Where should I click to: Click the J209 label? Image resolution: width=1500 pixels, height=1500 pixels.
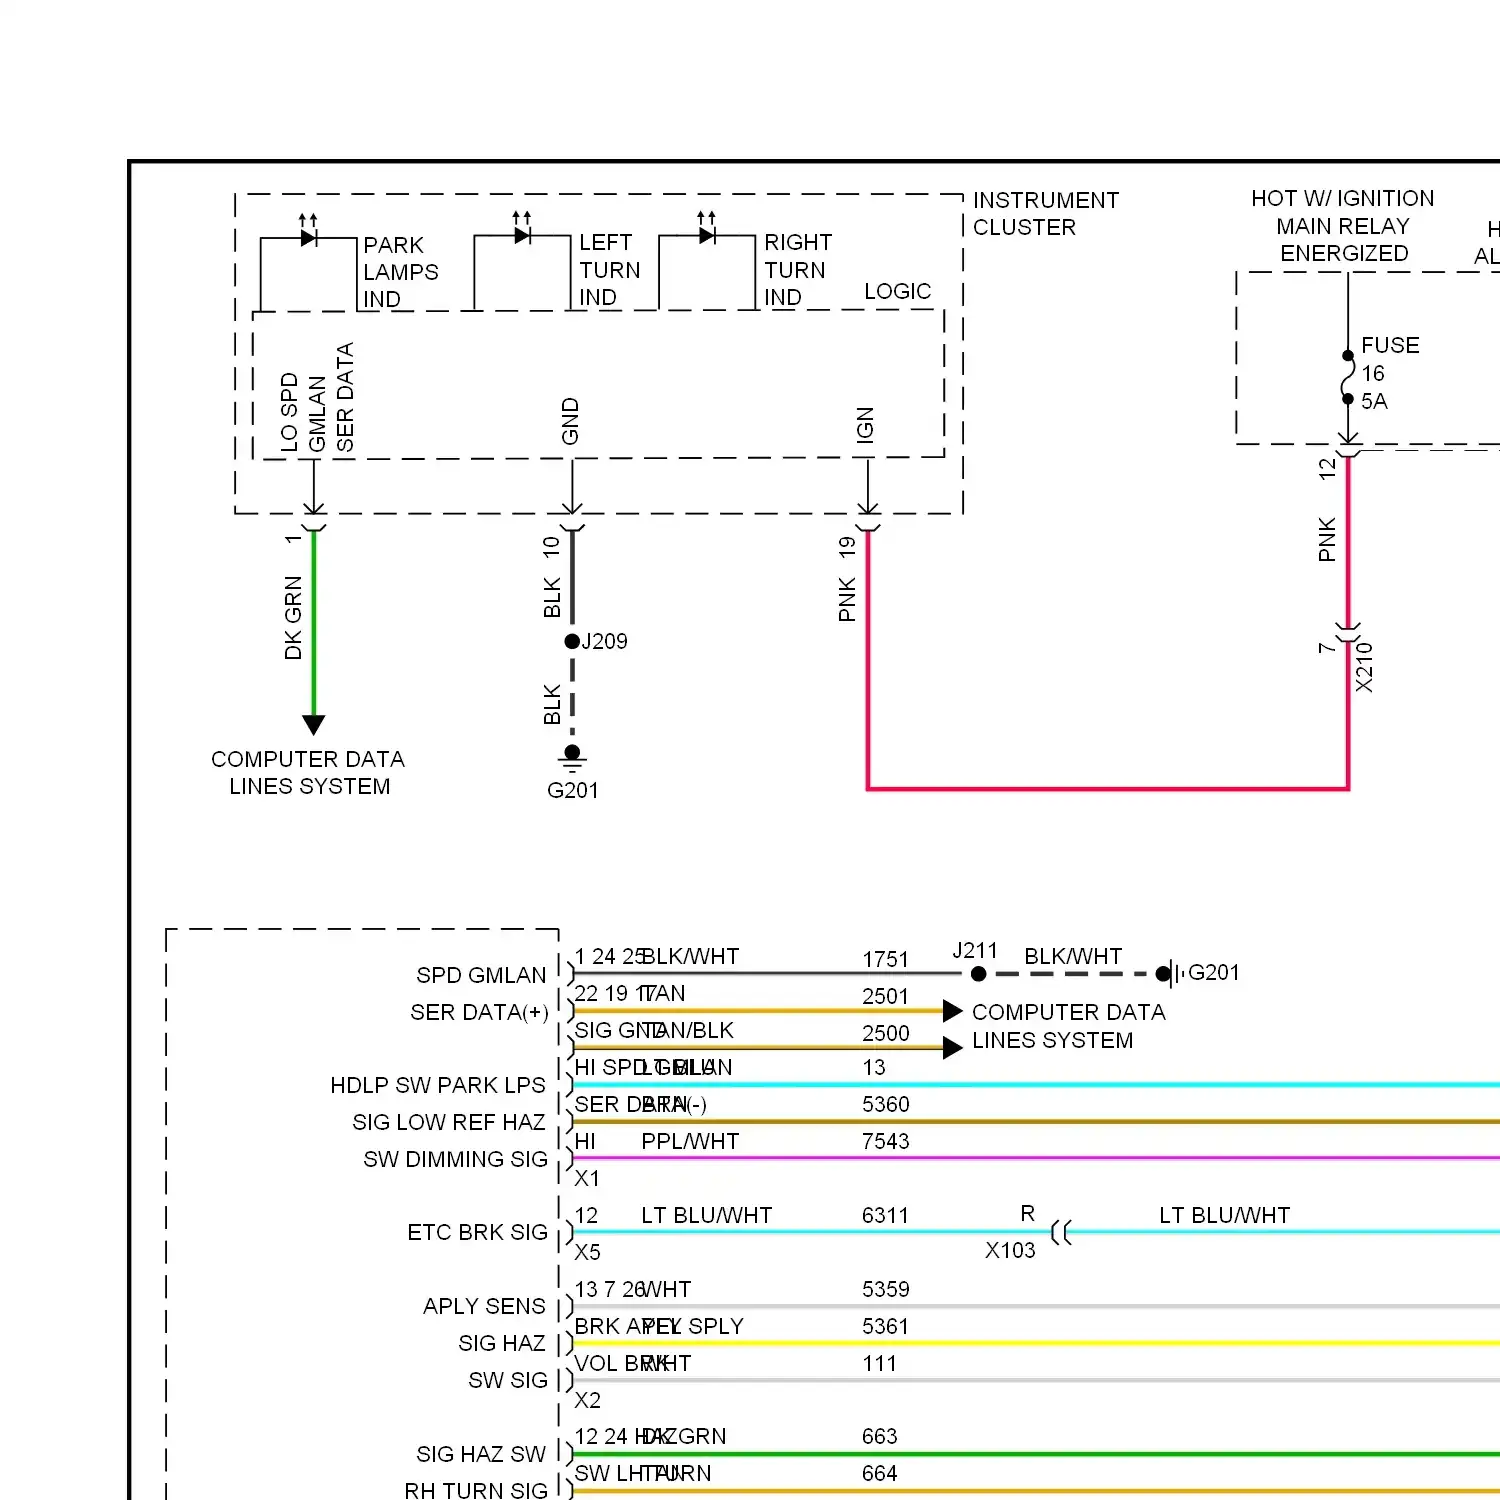[x=605, y=641]
